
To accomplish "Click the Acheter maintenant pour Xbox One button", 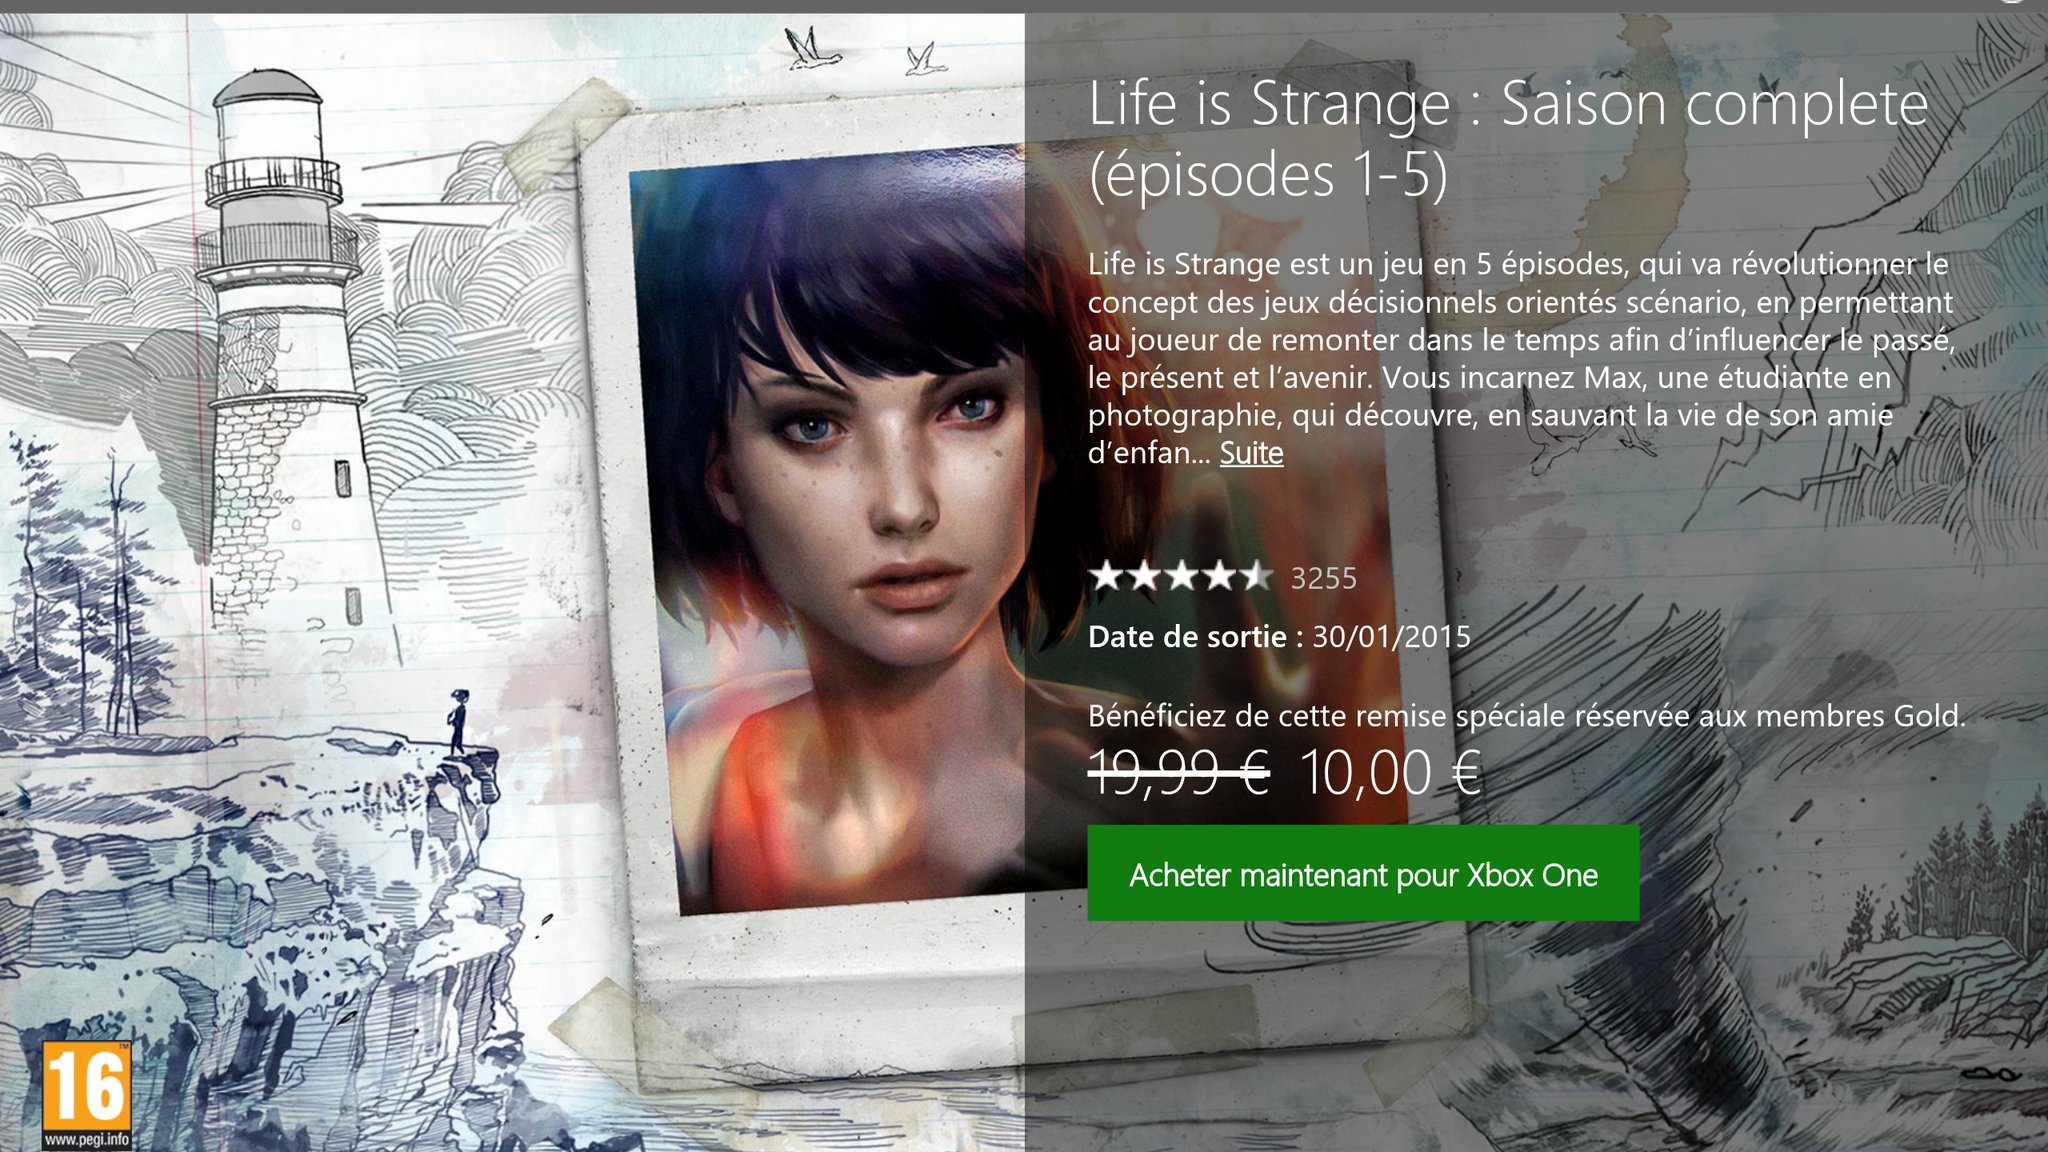I will [x=1363, y=873].
